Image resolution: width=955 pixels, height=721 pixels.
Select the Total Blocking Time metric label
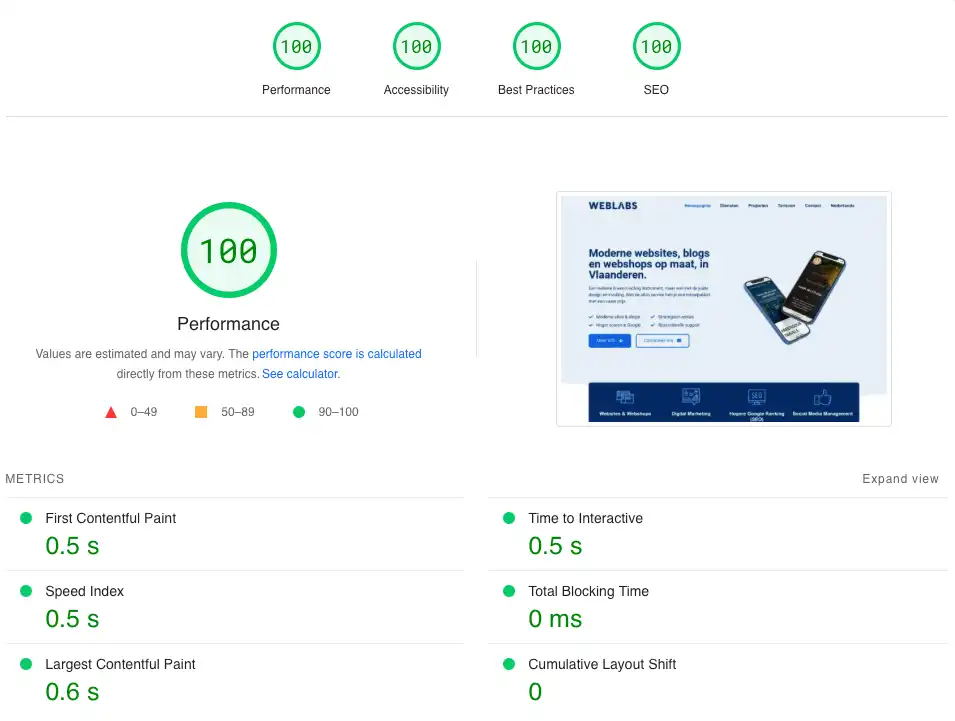[x=588, y=591]
